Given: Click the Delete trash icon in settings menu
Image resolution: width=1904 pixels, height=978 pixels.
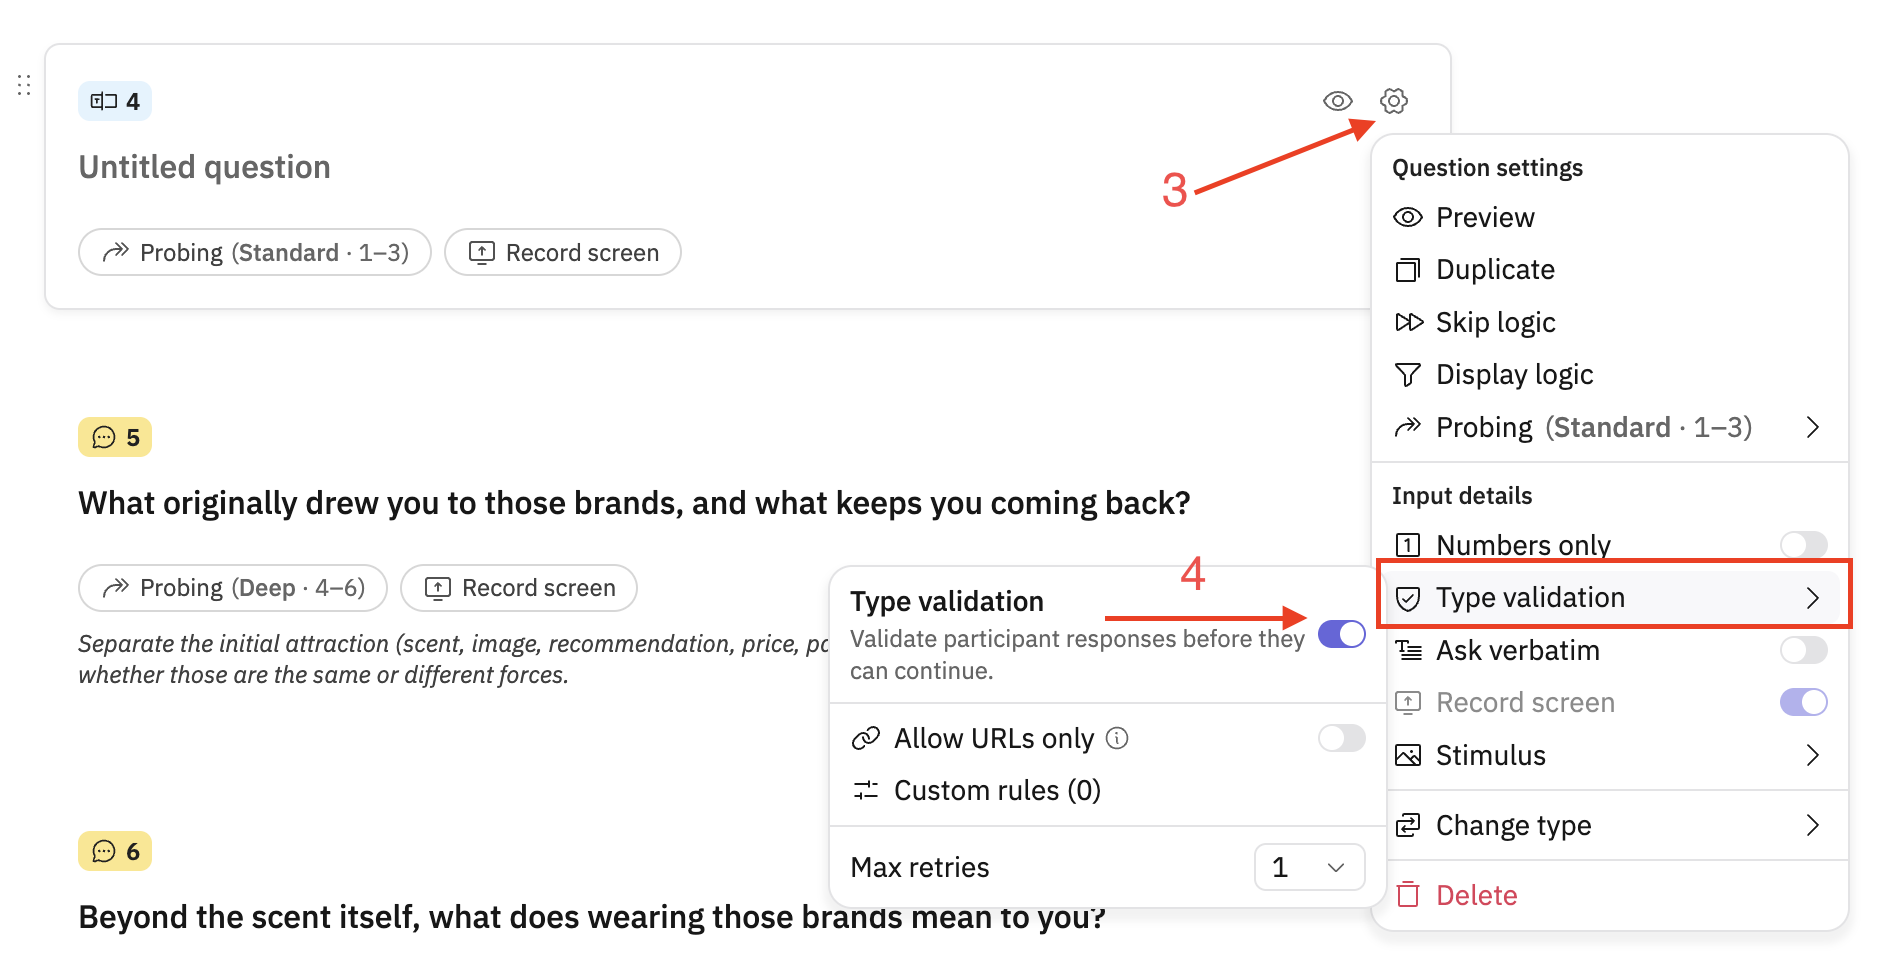Looking at the screenshot, I should pos(1408,894).
